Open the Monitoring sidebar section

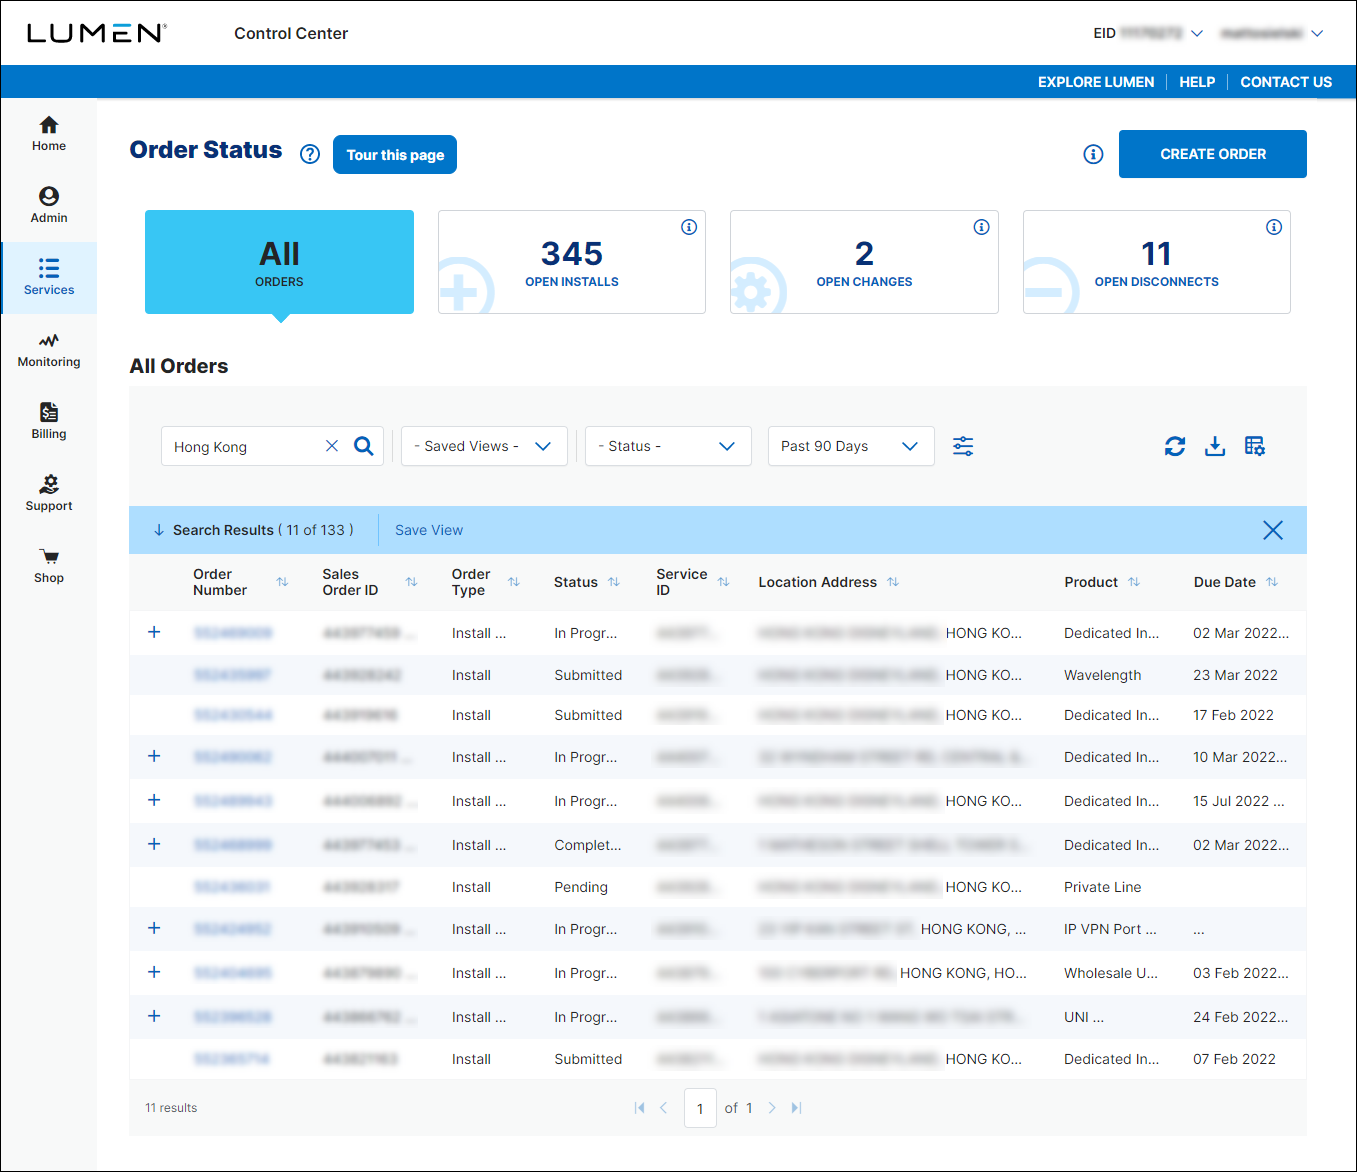click(x=48, y=350)
